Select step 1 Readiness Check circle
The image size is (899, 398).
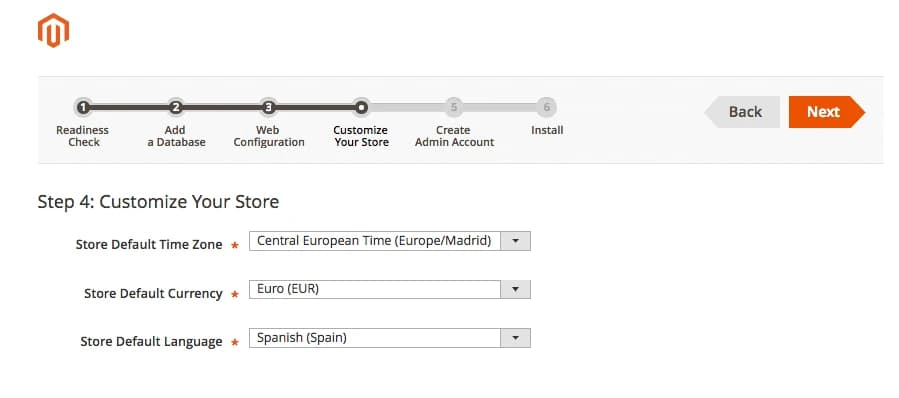[83, 107]
